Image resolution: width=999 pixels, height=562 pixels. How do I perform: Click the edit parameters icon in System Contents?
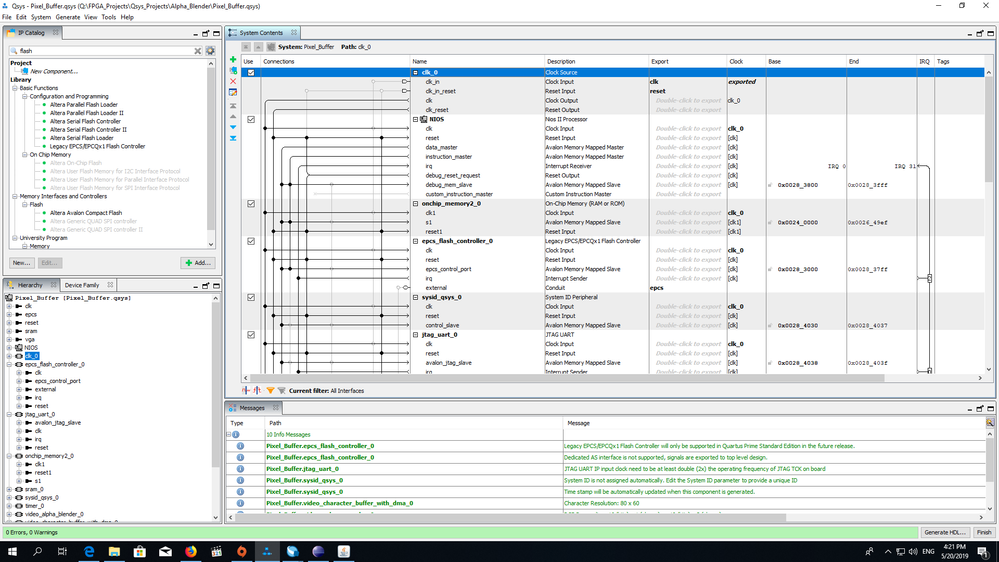click(x=233, y=93)
